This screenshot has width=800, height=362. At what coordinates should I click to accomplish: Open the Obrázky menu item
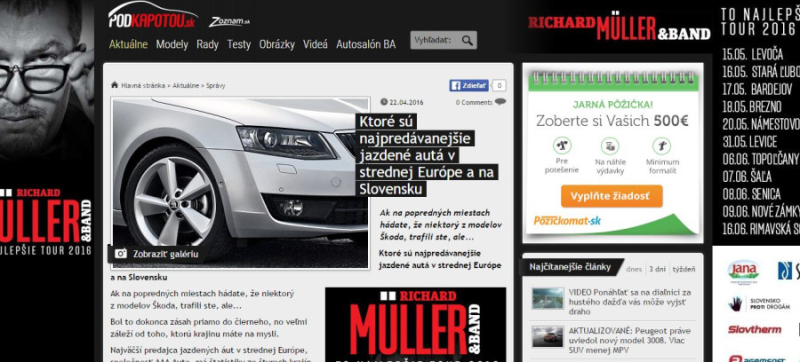point(277,44)
